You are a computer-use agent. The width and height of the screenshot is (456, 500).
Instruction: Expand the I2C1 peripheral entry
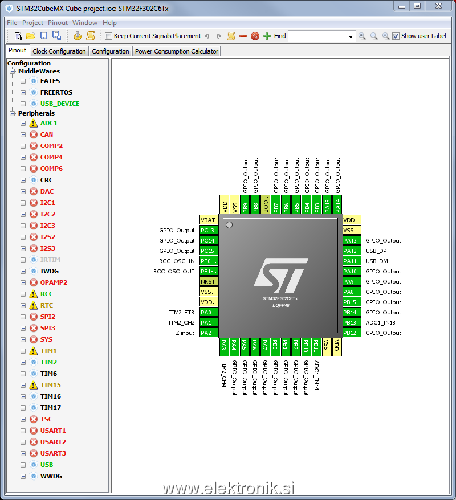23,203
